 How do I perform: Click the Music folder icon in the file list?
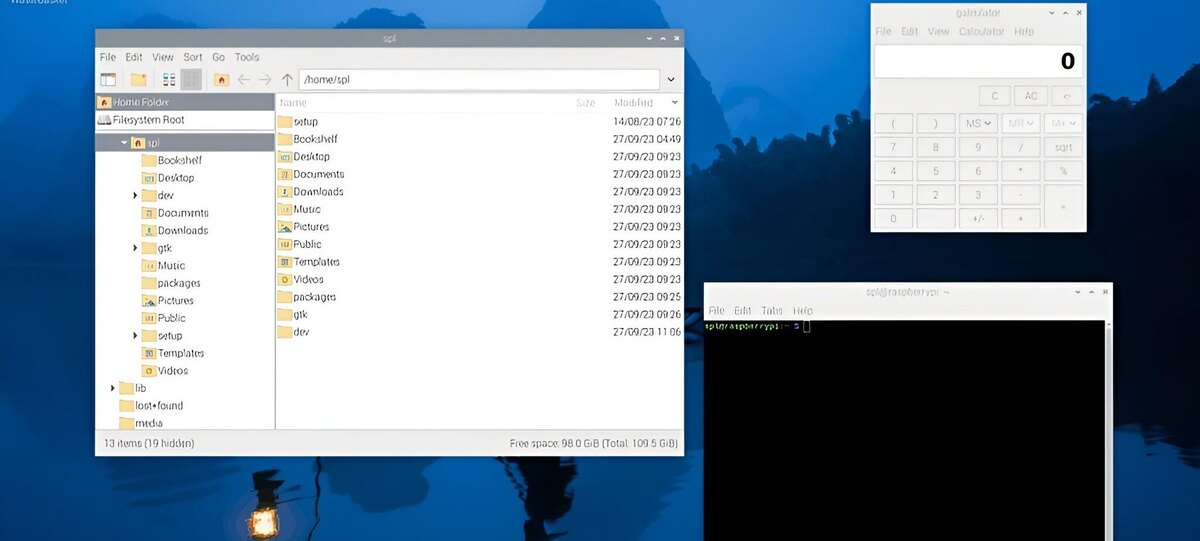pos(284,209)
